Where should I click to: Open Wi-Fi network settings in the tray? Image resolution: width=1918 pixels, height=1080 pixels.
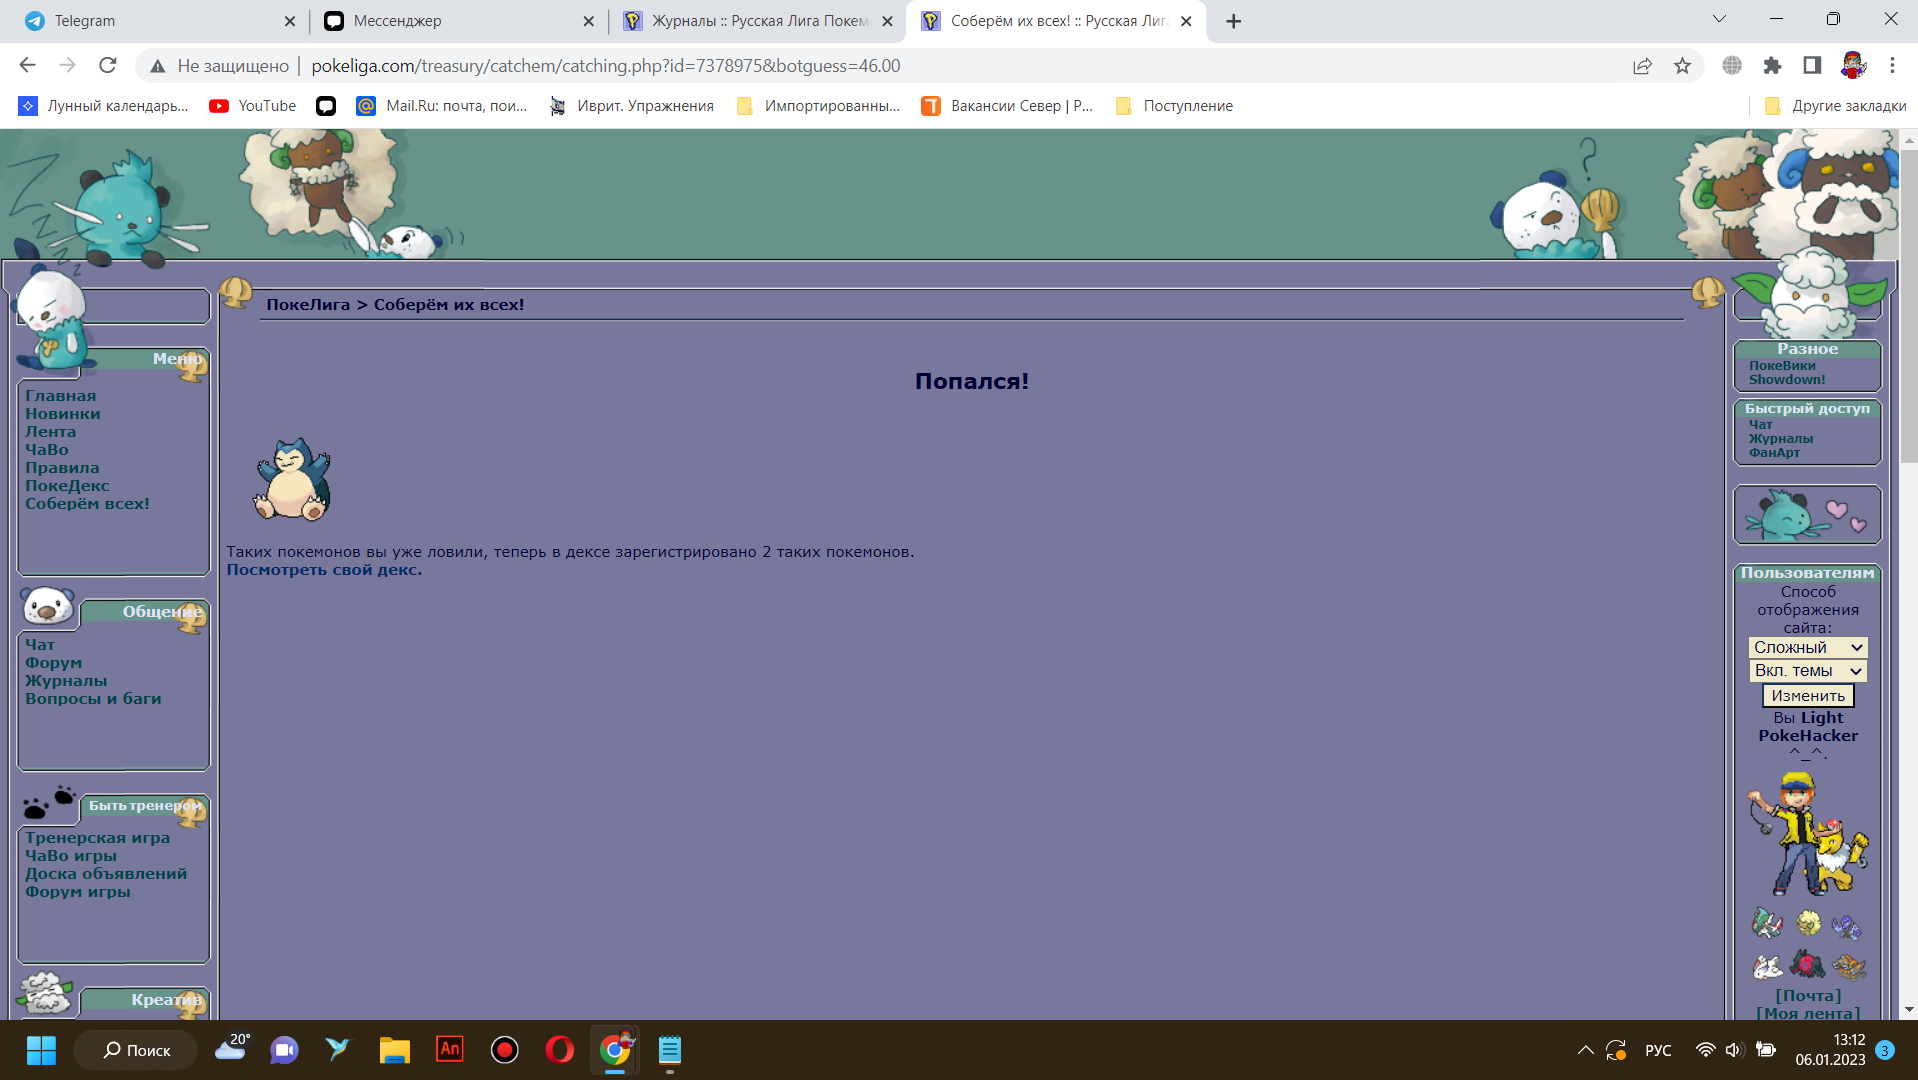[x=1705, y=1050]
